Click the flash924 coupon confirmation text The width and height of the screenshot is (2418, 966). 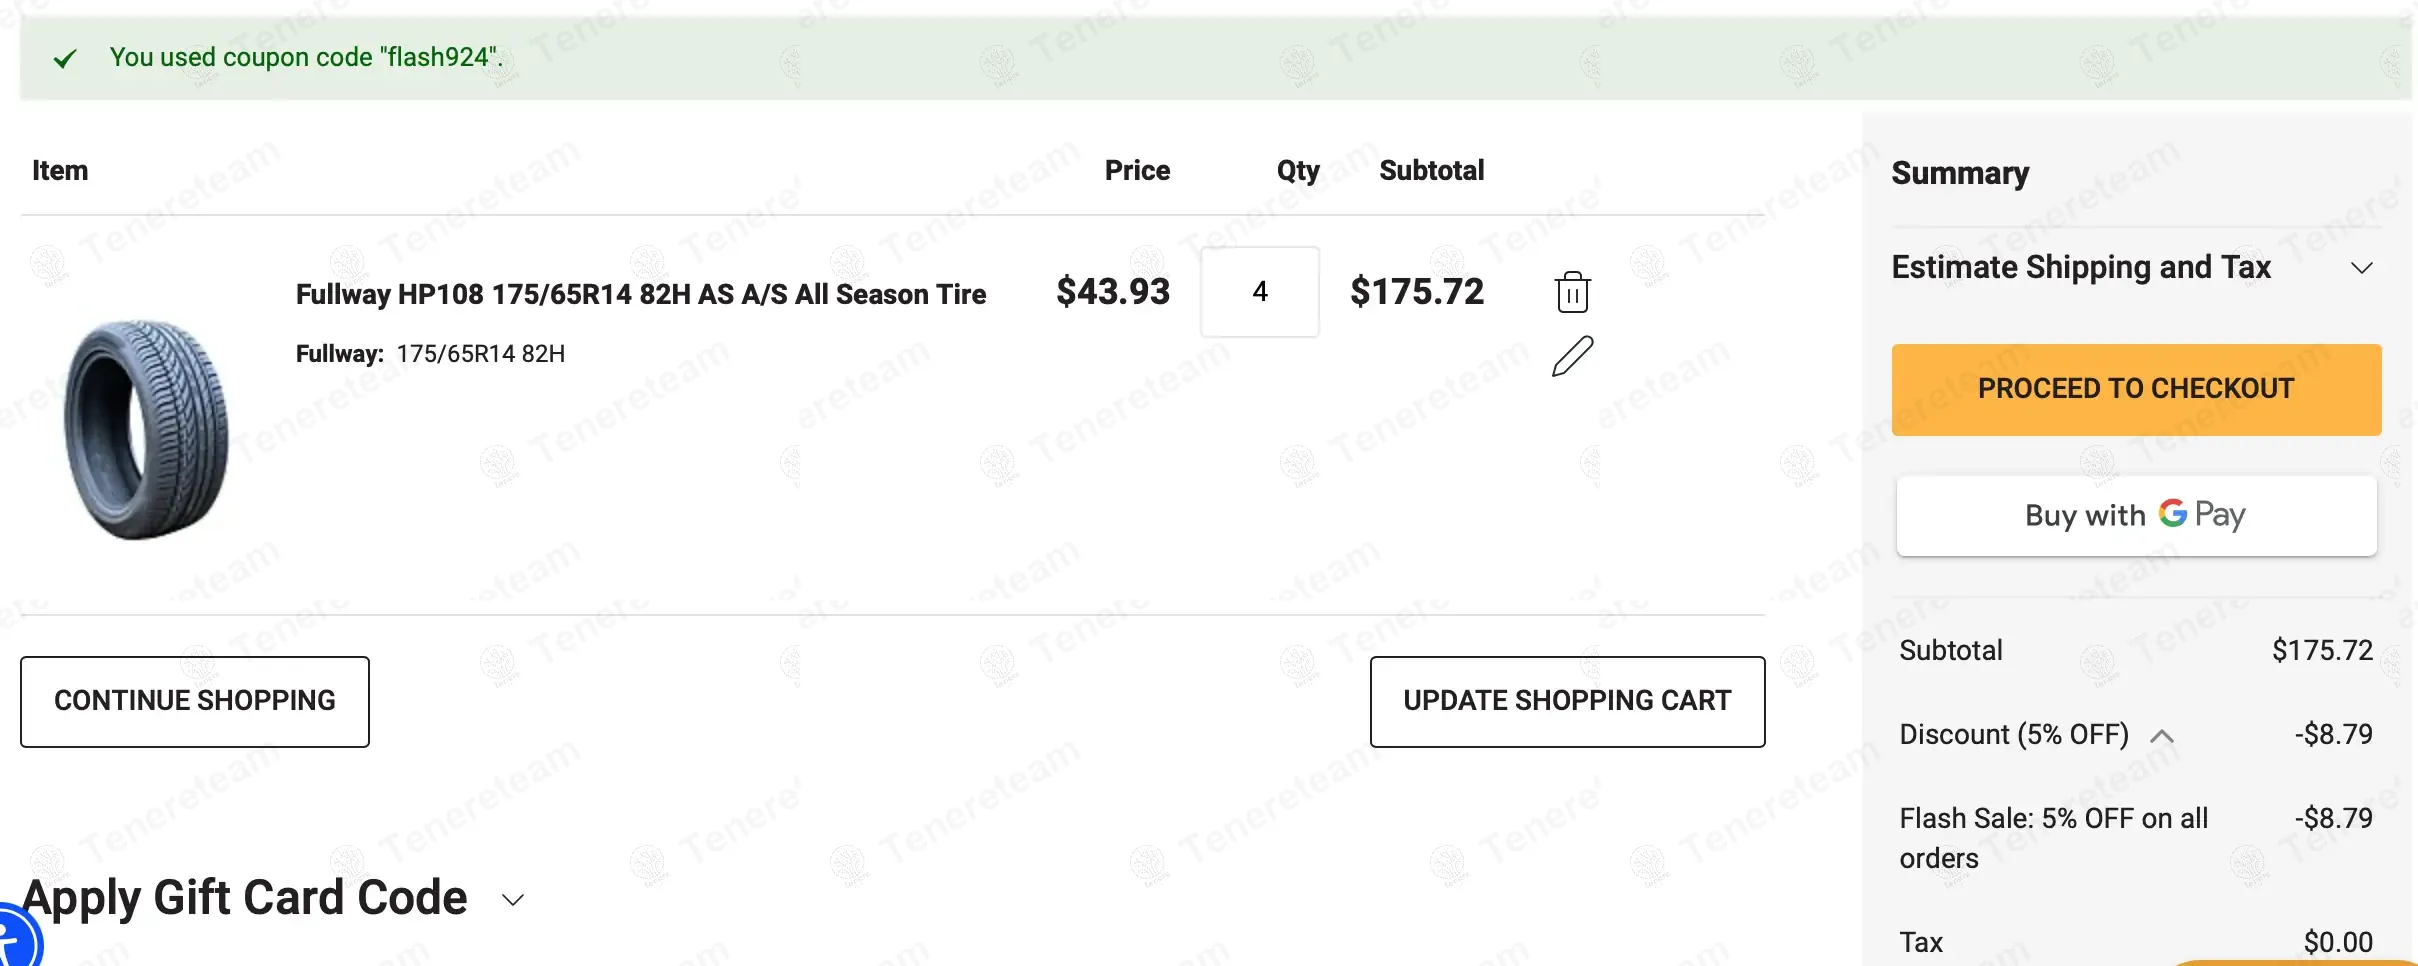pos(306,57)
